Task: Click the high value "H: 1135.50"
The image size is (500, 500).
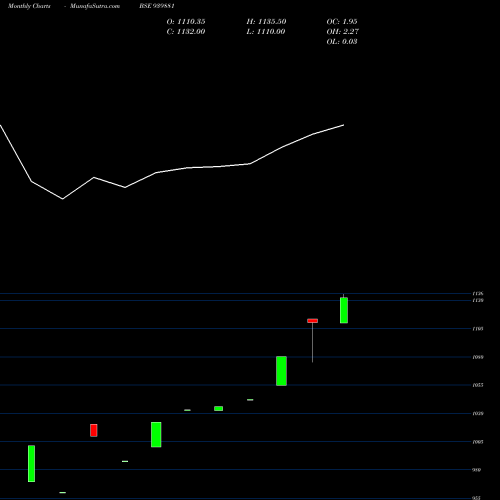Action: click(266, 22)
